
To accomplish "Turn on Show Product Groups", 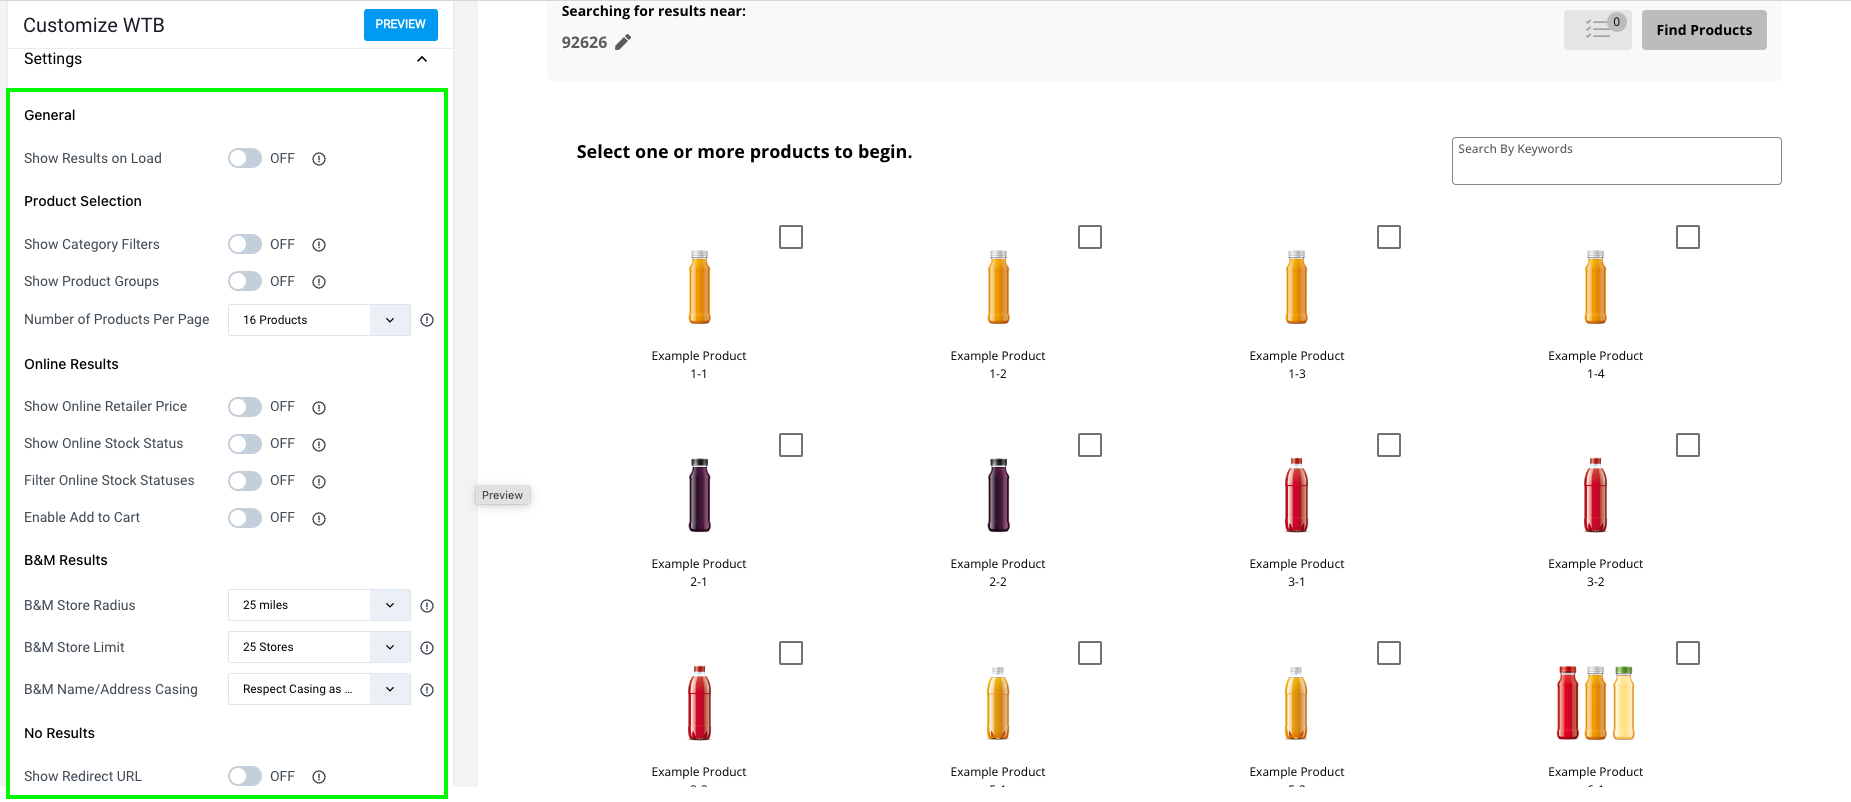I will [245, 281].
